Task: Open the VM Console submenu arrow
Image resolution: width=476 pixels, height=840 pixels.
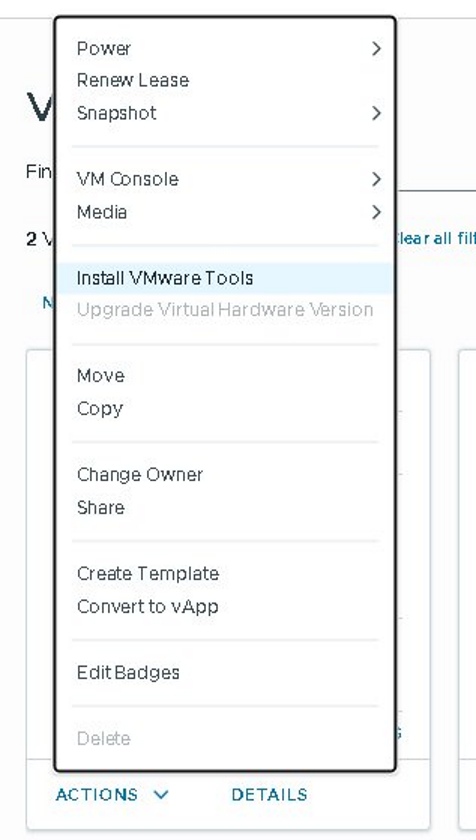Action: coord(376,179)
